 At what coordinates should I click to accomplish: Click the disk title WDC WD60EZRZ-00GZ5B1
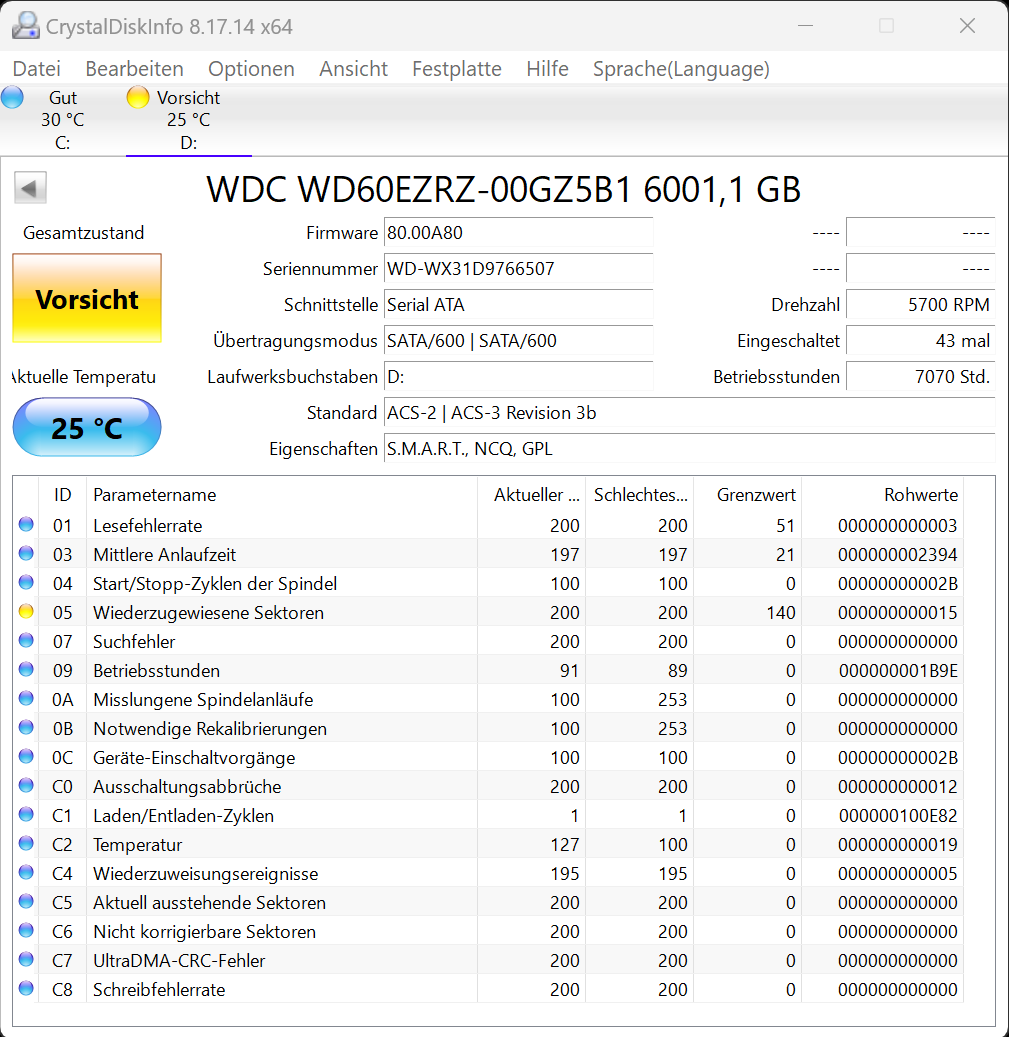504,190
